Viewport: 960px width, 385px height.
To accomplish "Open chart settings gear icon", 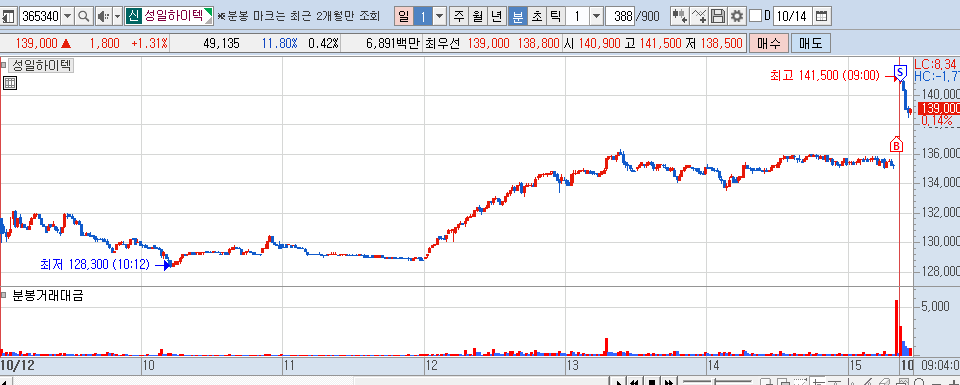I will click(738, 16).
